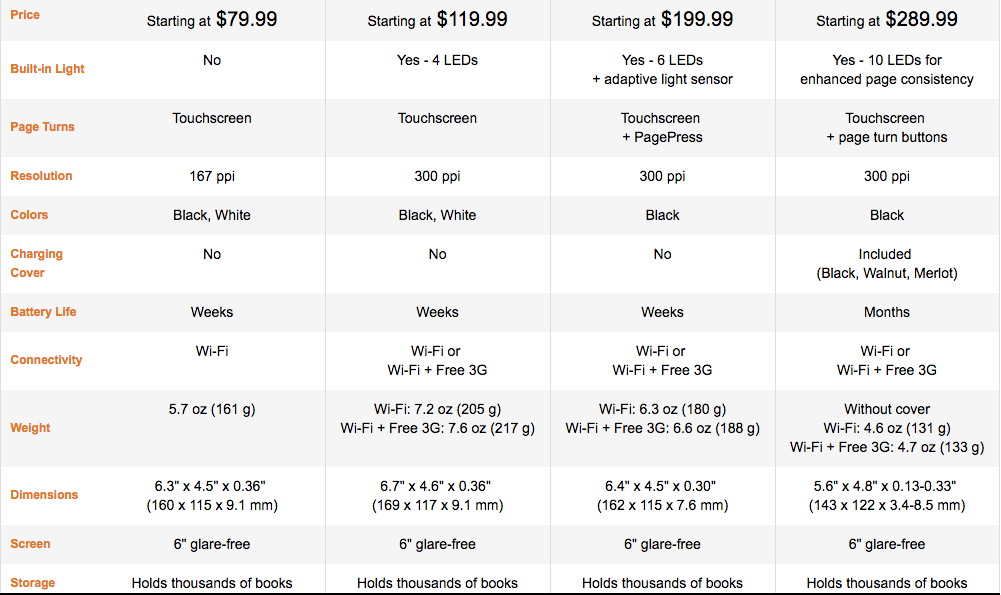The width and height of the screenshot is (1001, 595).
Task: Select the Touchscreen + PagePress cell
Action: click(662, 128)
